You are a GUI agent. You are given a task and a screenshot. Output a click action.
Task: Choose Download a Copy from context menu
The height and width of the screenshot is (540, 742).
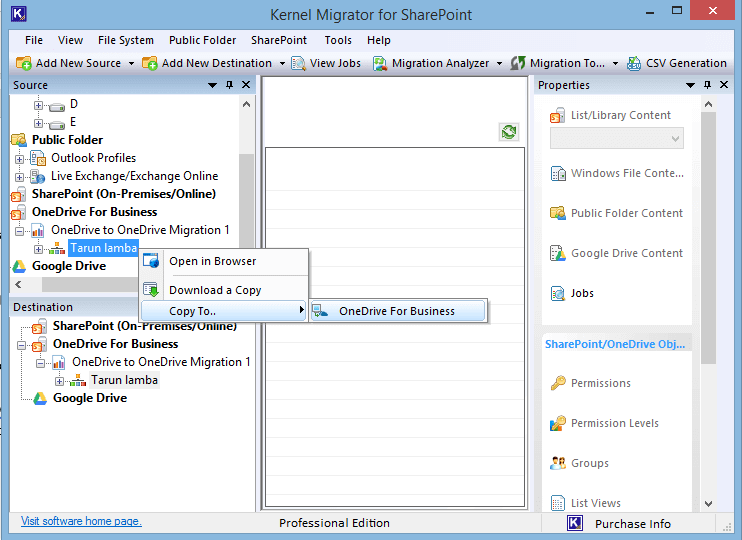pos(215,290)
